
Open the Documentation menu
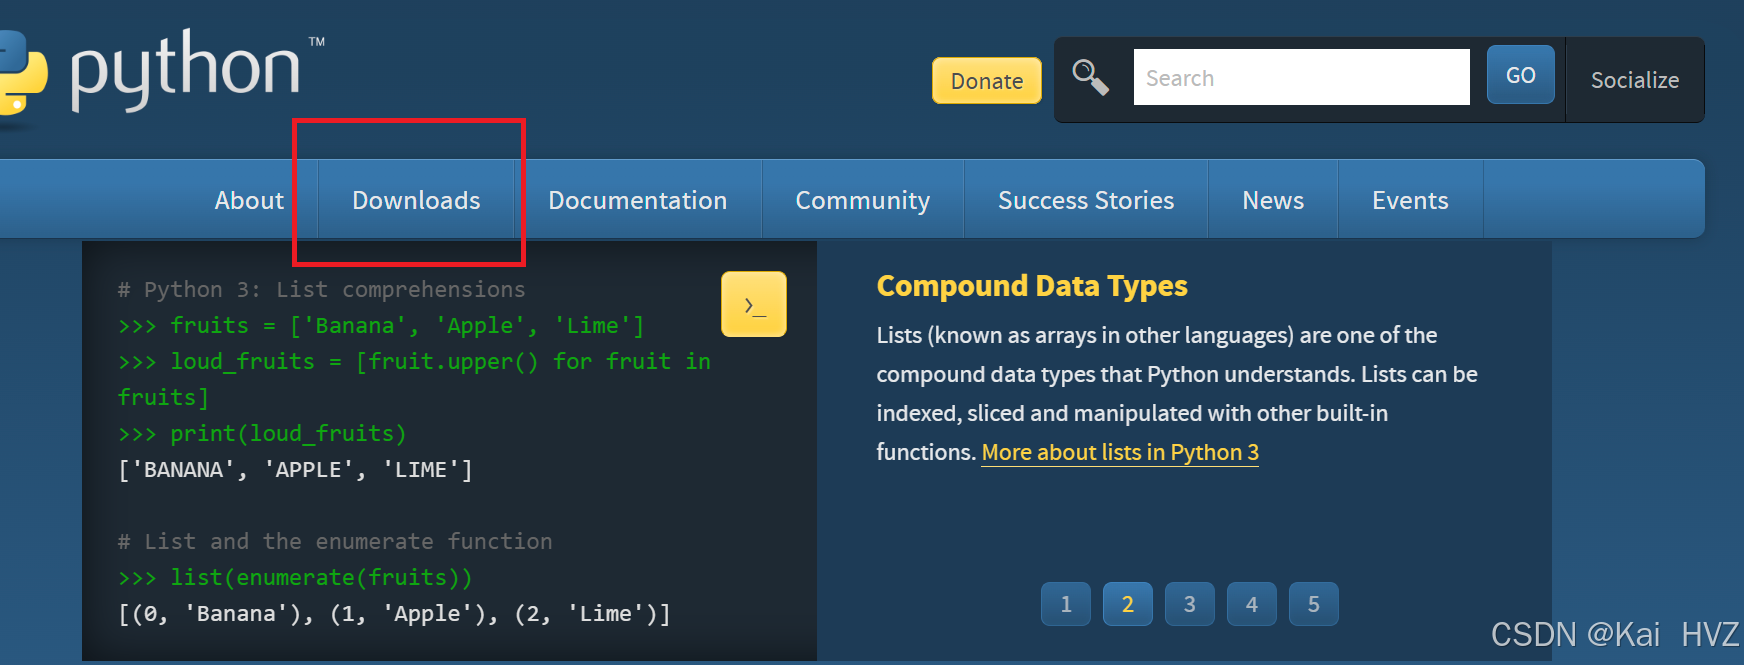(638, 200)
